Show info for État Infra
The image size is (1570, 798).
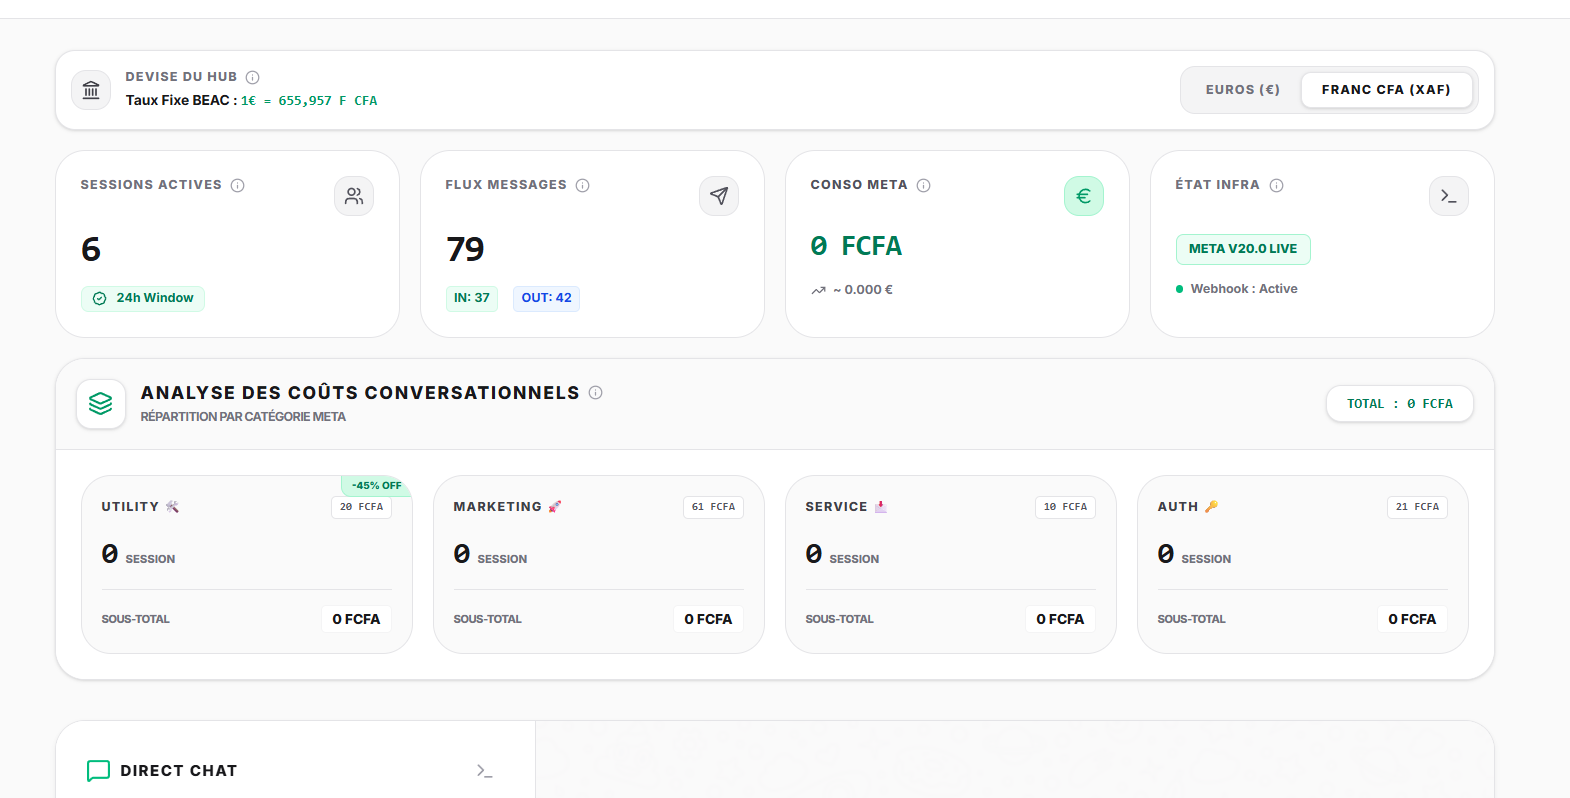click(1277, 185)
